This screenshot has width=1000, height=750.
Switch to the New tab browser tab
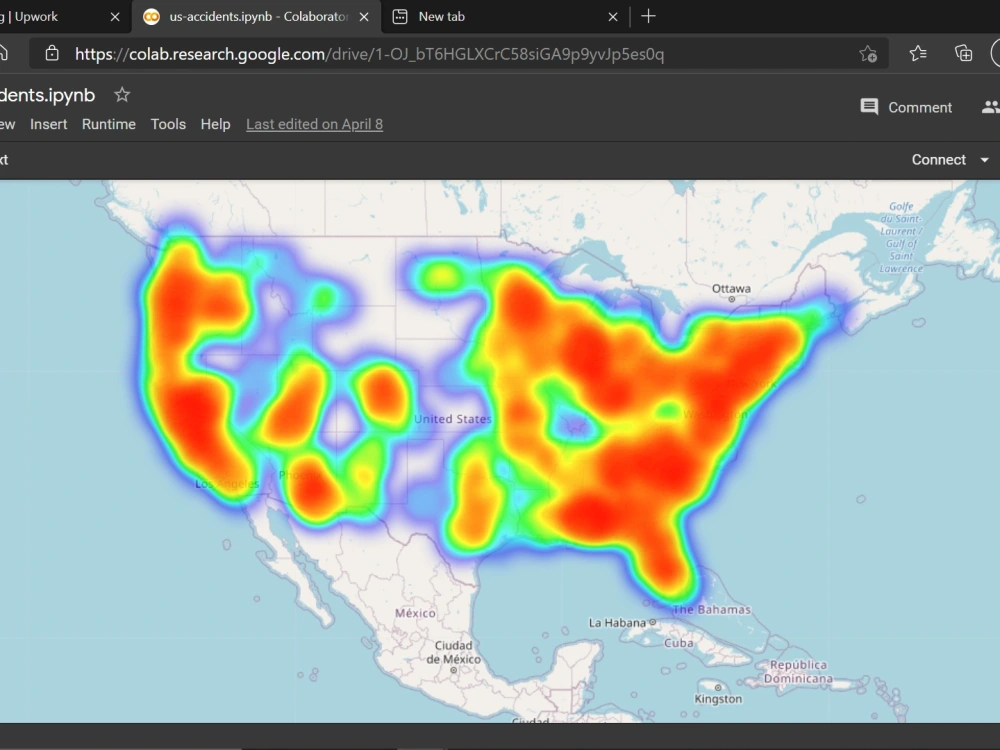coord(504,17)
